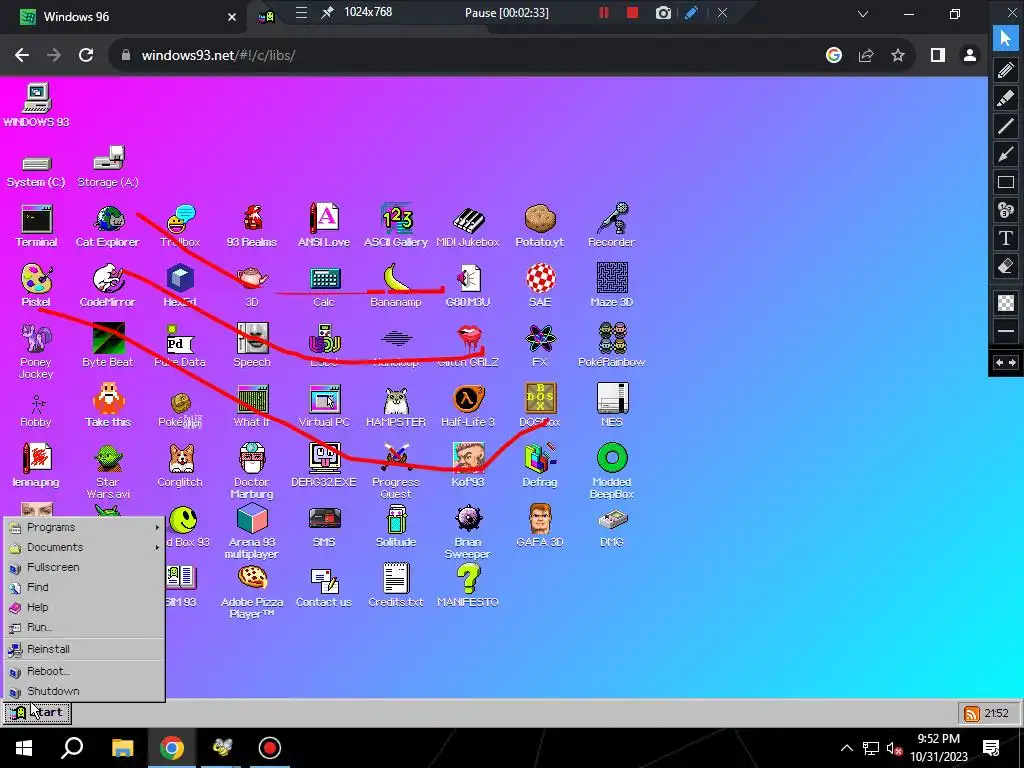Image resolution: width=1024 pixels, height=768 pixels.
Task: Open Windows search on the taskbar
Action: click(72, 748)
